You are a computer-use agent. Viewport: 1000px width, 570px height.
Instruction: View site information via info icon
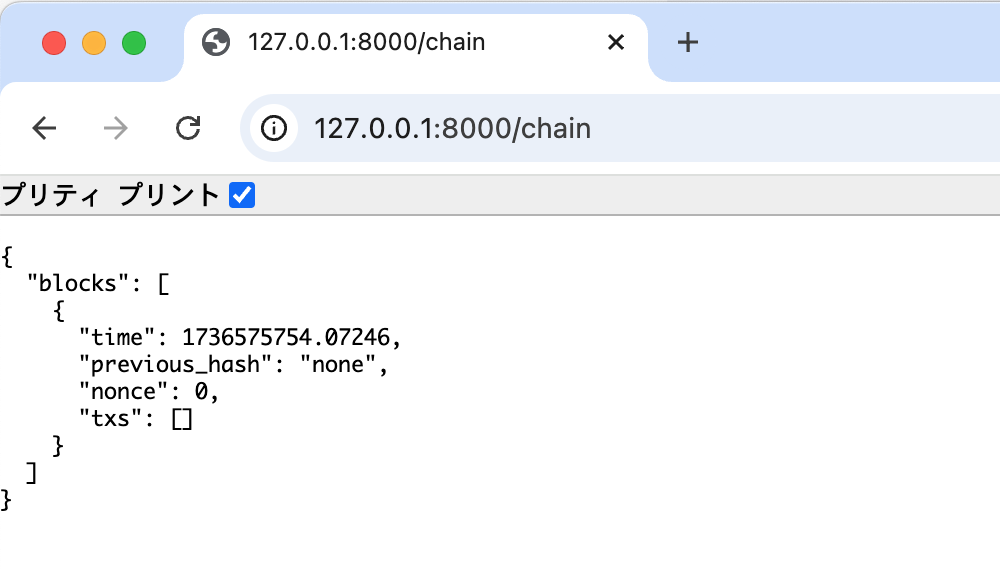(274, 128)
